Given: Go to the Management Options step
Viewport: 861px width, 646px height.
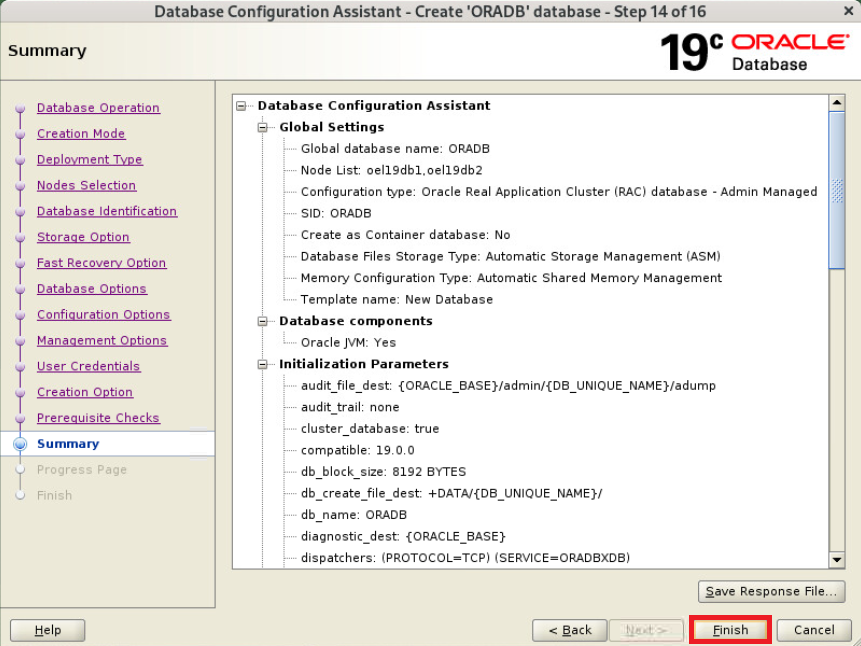Looking at the screenshot, I should [102, 340].
